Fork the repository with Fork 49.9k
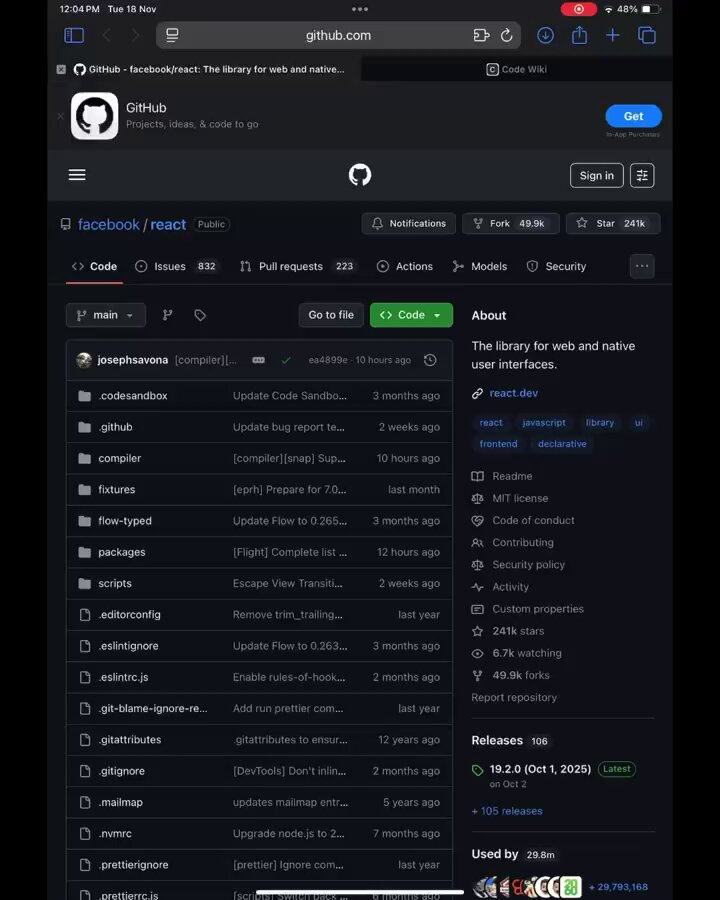The image size is (720, 900). (x=510, y=223)
